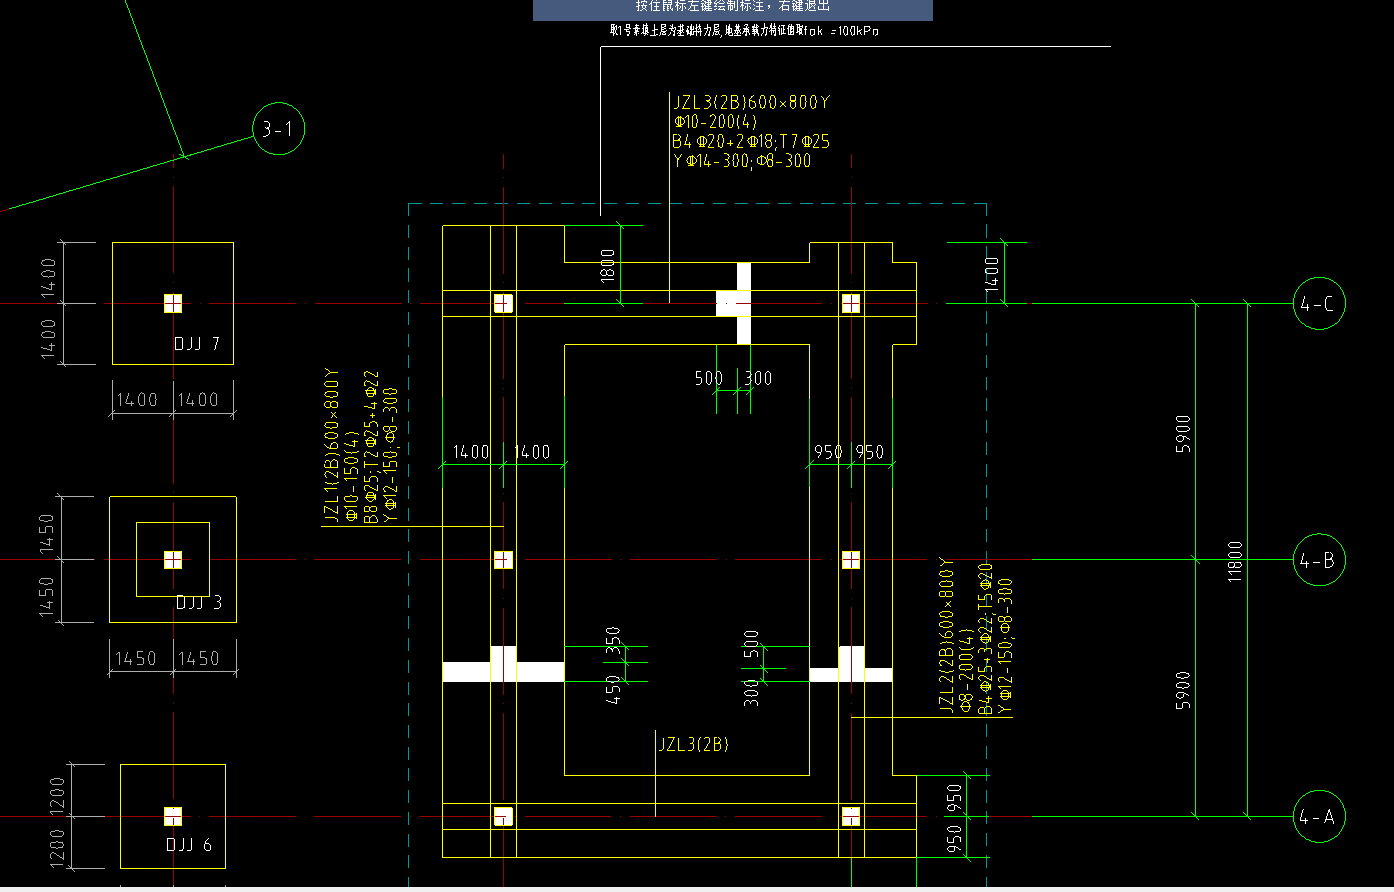Click the vertical JZL1(2B)600×800Y label

[x=331, y=447]
